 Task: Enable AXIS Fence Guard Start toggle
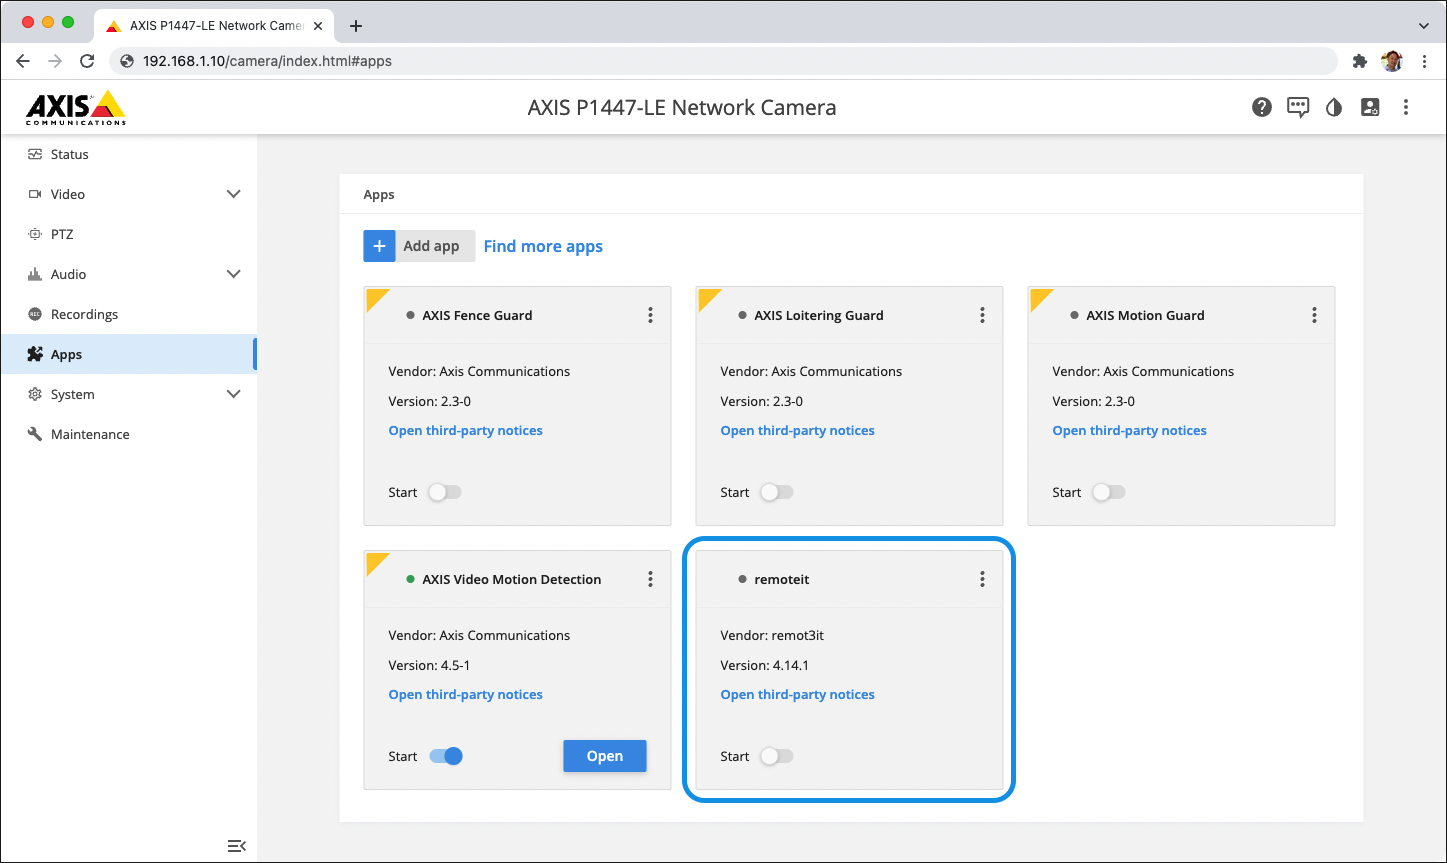tap(444, 492)
